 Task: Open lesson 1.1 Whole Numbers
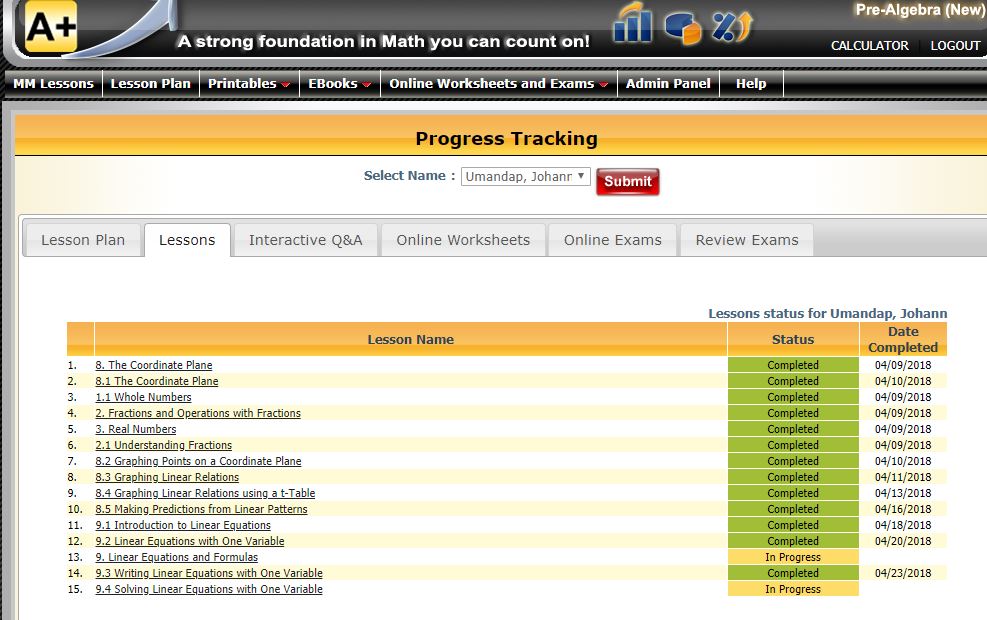144,397
